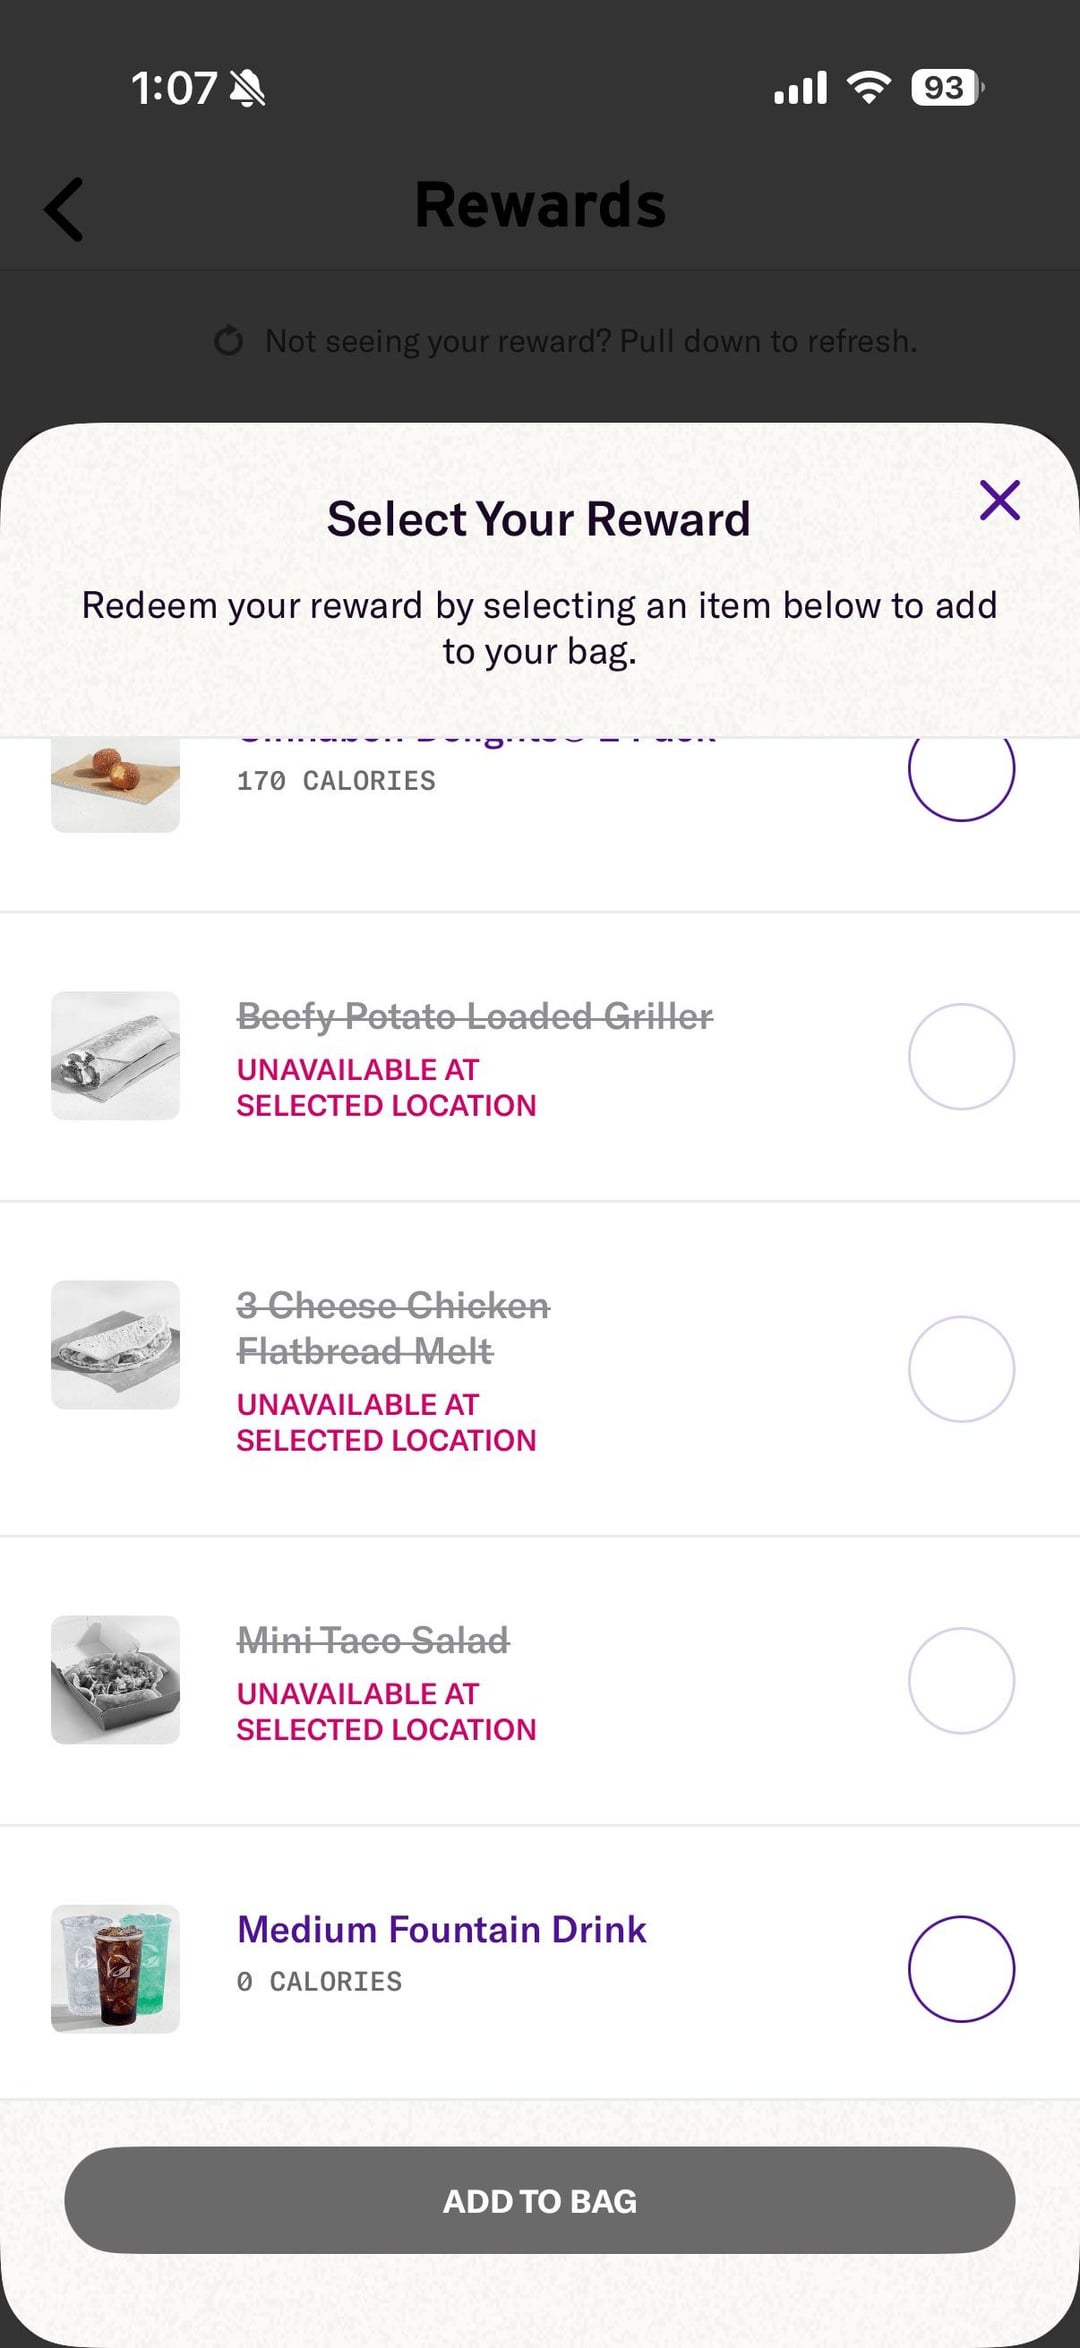Screen dimensions: 1080x2348
Task: Close the Select Your Reward sheet
Action: pyautogui.click(x=999, y=500)
